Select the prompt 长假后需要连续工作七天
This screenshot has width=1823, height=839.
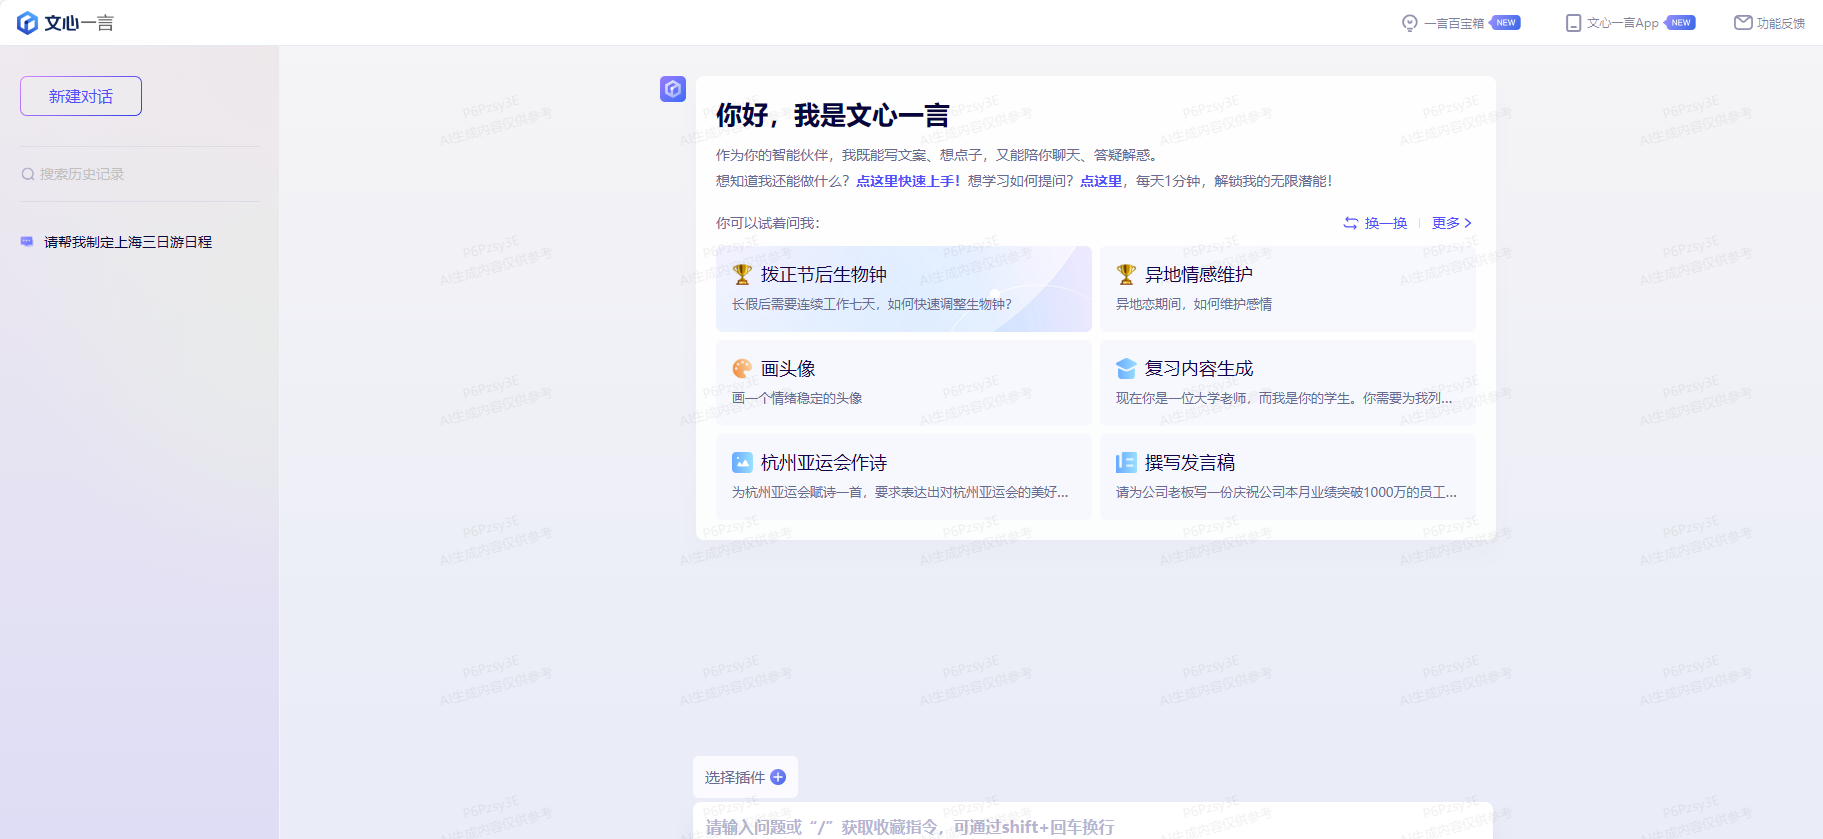click(x=872, y=304)
